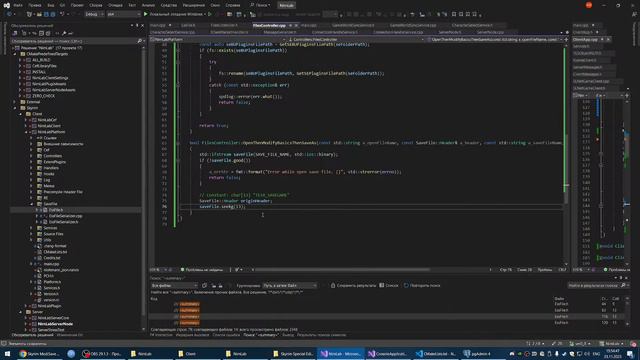The height and width of the screenshot is (360, 640).
Task: Click the Solution Explorer home view icon
Action: 15,33
